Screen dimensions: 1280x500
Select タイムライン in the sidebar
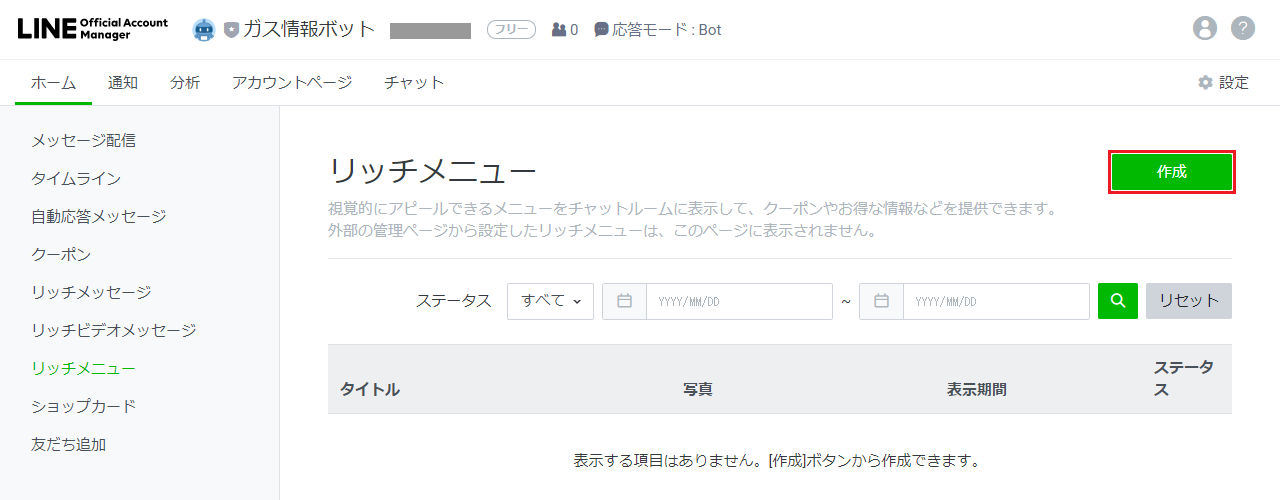[76, 179]
